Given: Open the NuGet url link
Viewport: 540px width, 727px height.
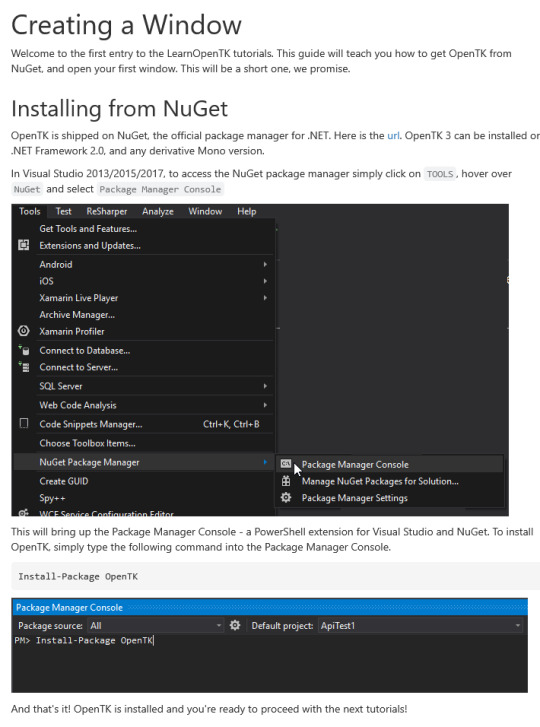Looking at the screenshot, I should tap(393, 136).
